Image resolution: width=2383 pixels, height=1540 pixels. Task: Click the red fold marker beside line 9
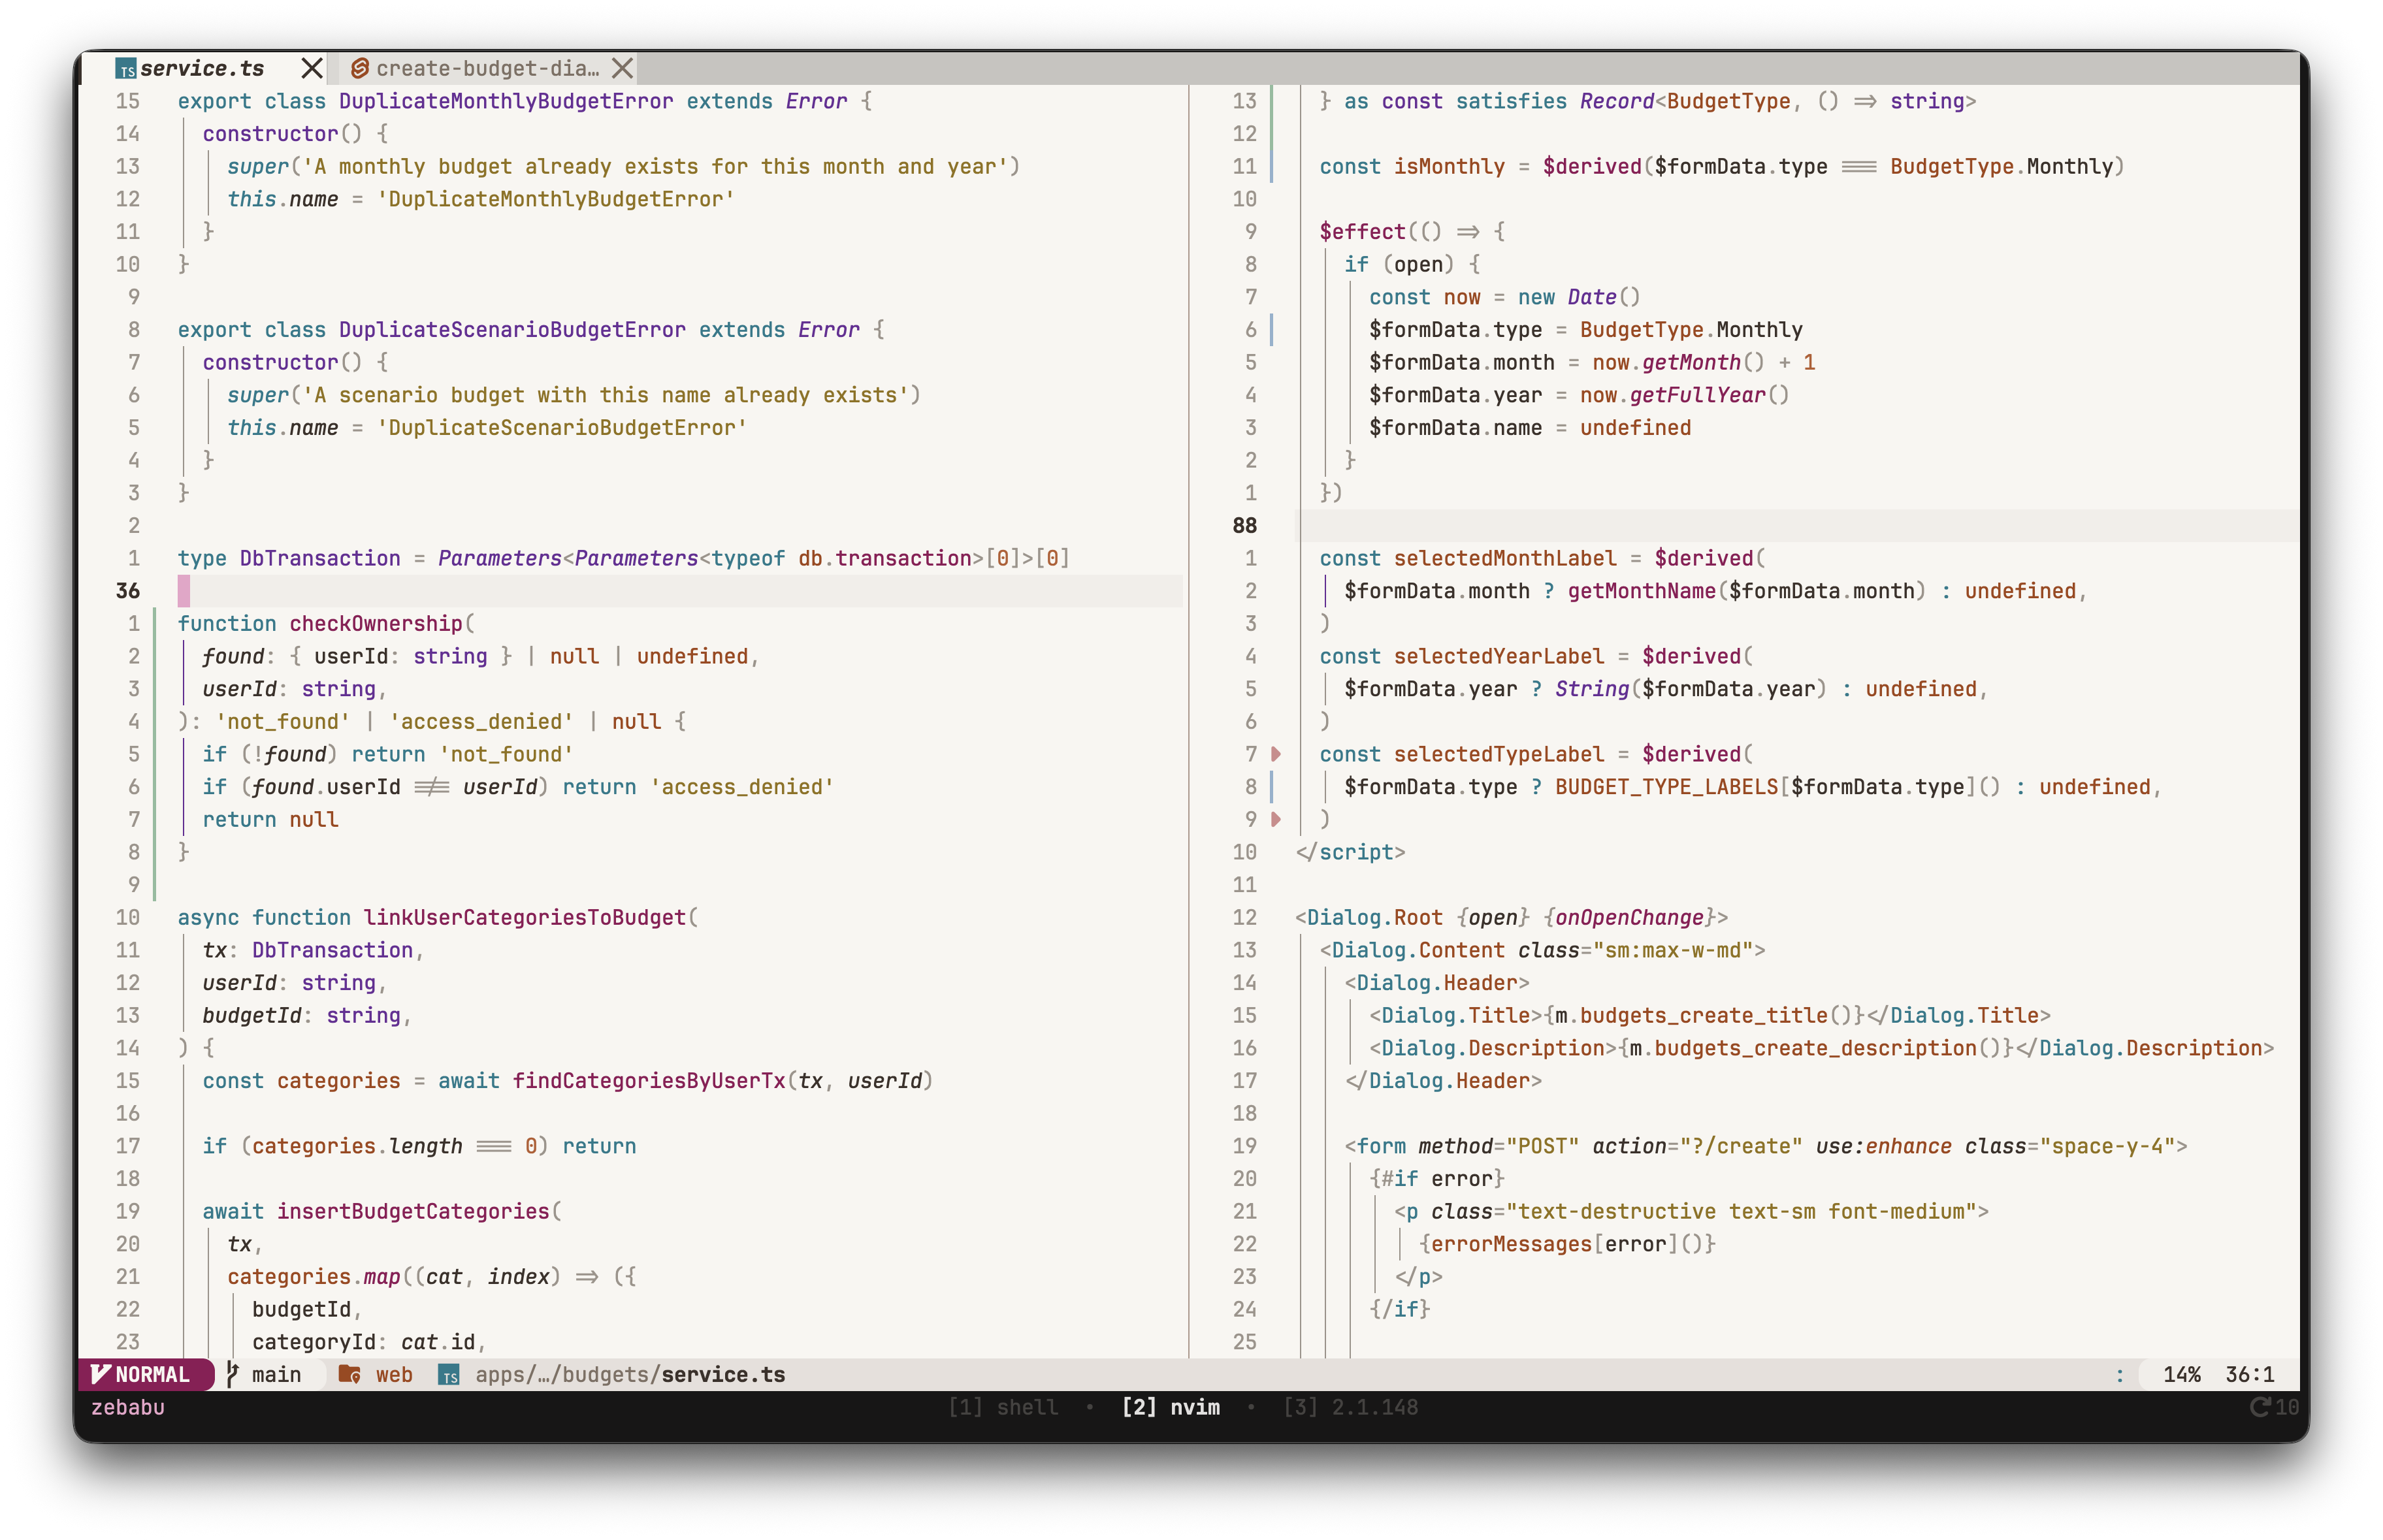(1276, 819)
